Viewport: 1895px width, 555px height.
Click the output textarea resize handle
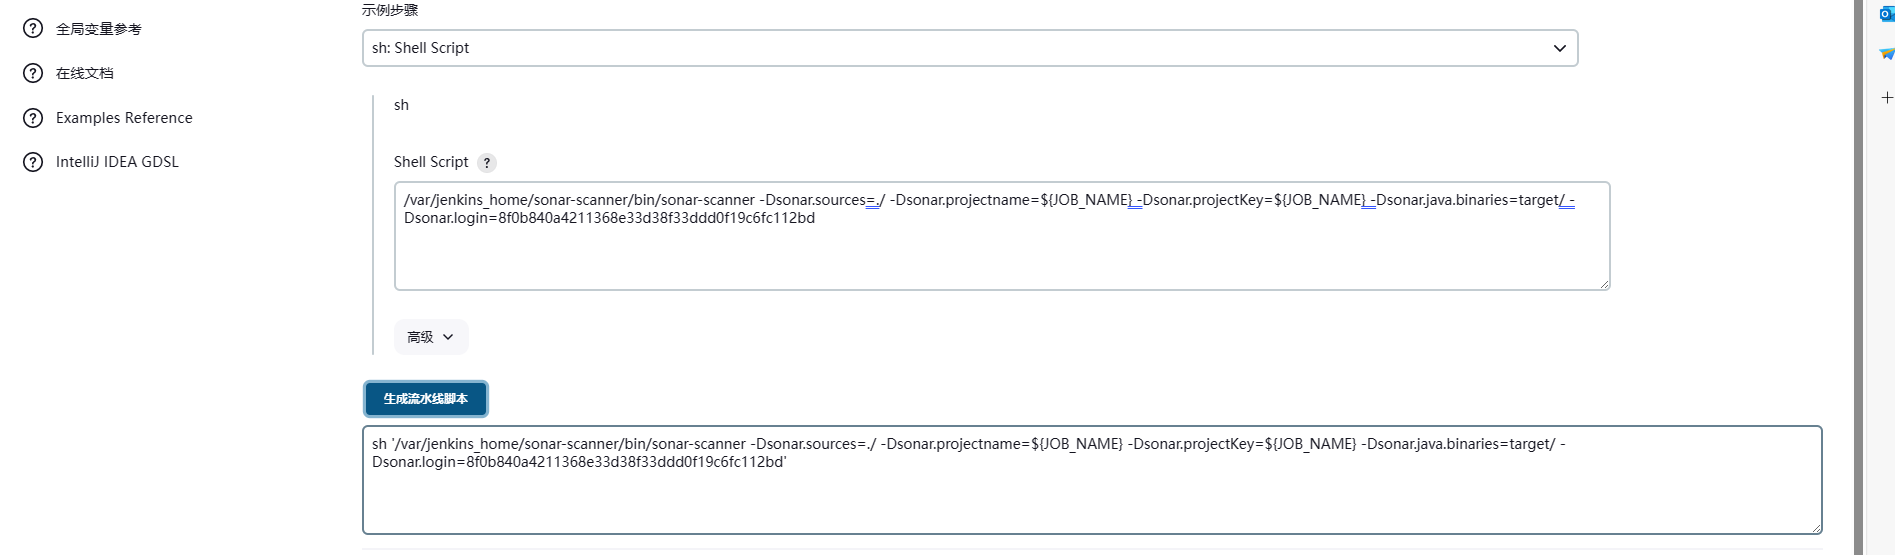pos(1816,528)
